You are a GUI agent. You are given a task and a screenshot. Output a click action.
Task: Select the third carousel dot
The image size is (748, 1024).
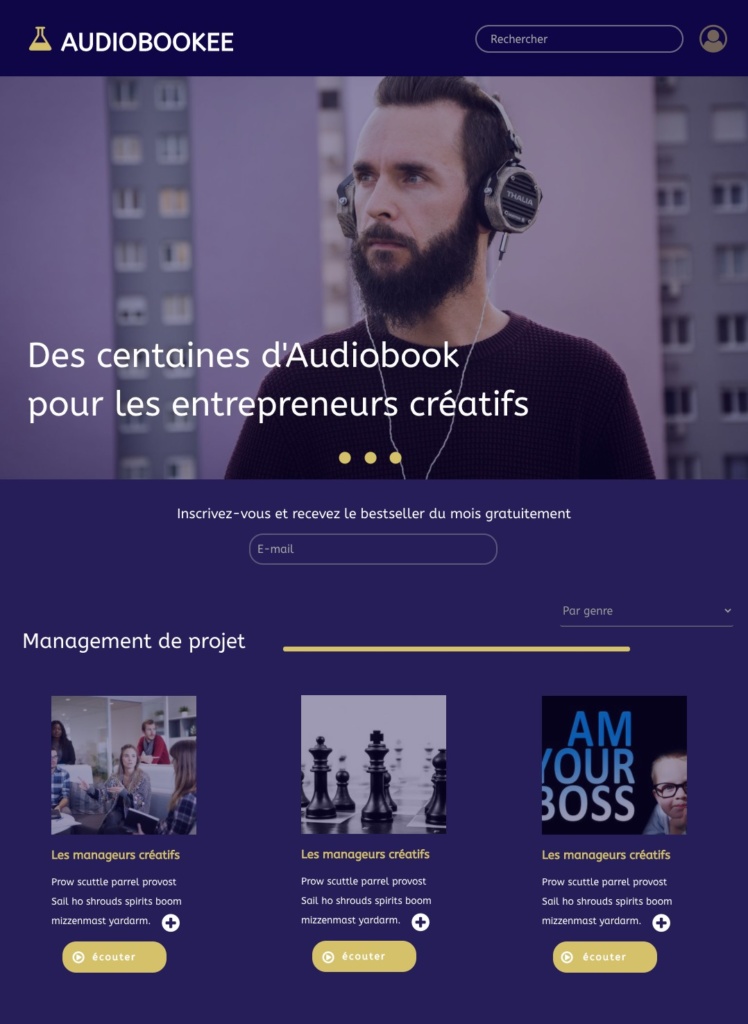tap(395, 458)
